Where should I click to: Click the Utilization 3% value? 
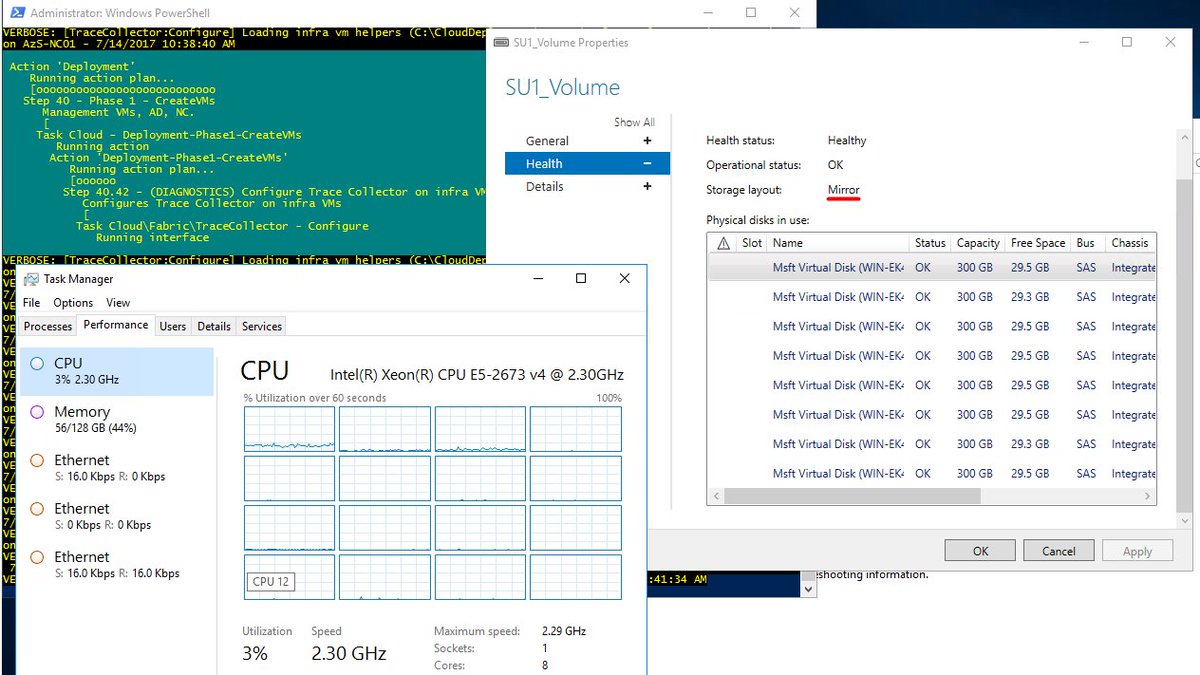(255, 654)
